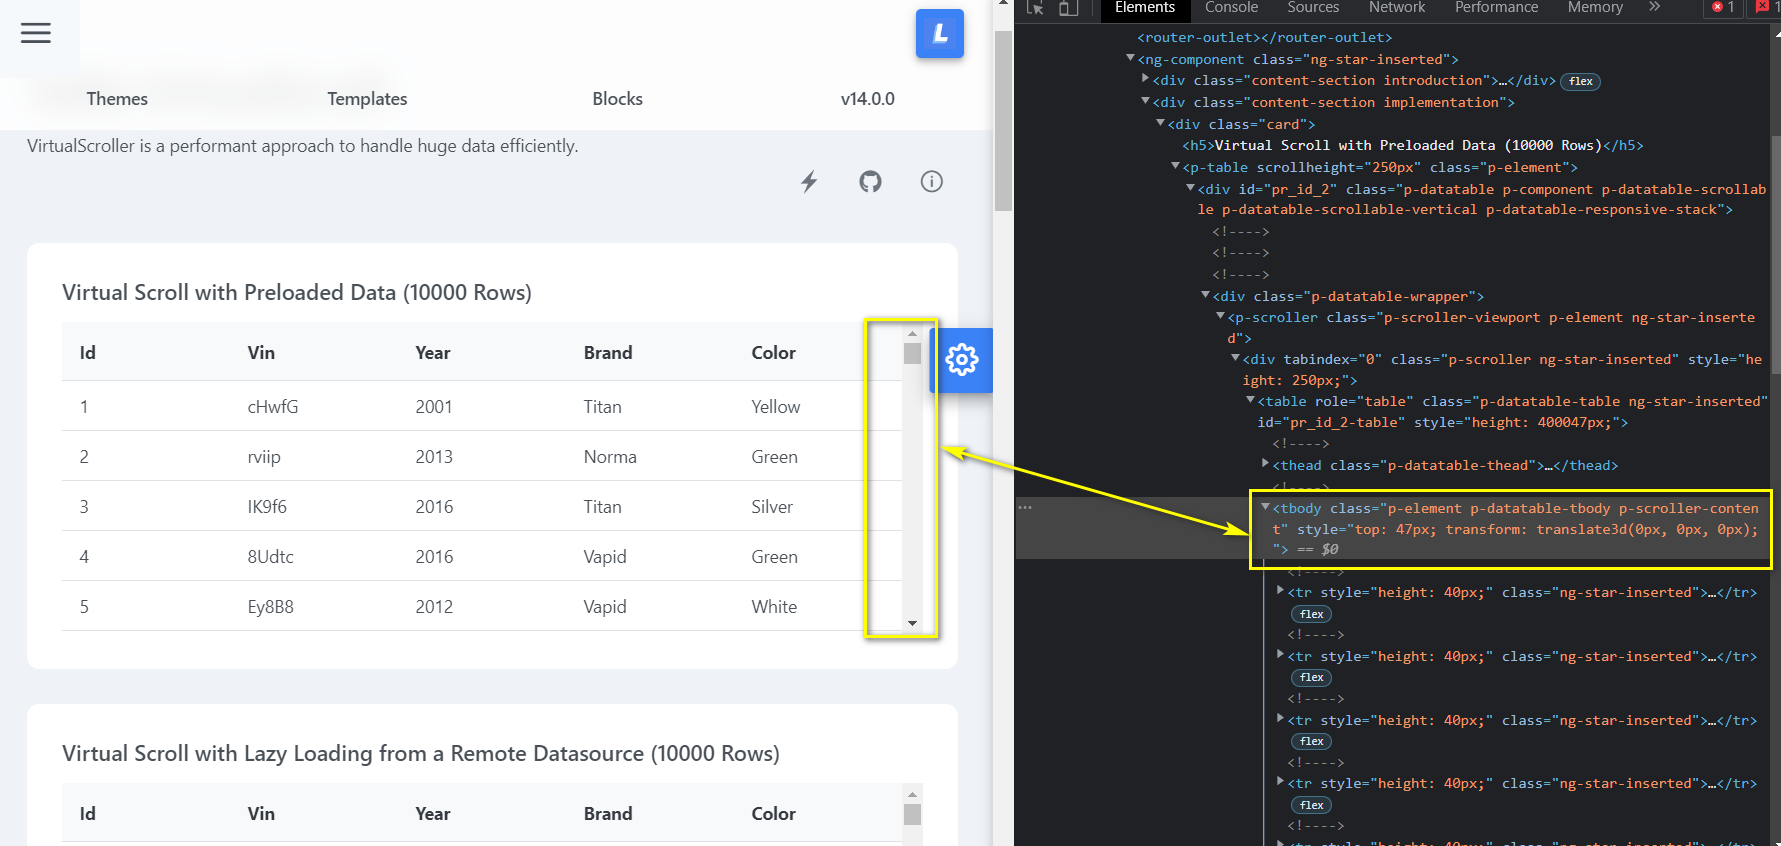Open the settings gear configurator
Viewport: 1781px width, 846px height.
click(962, 360)
